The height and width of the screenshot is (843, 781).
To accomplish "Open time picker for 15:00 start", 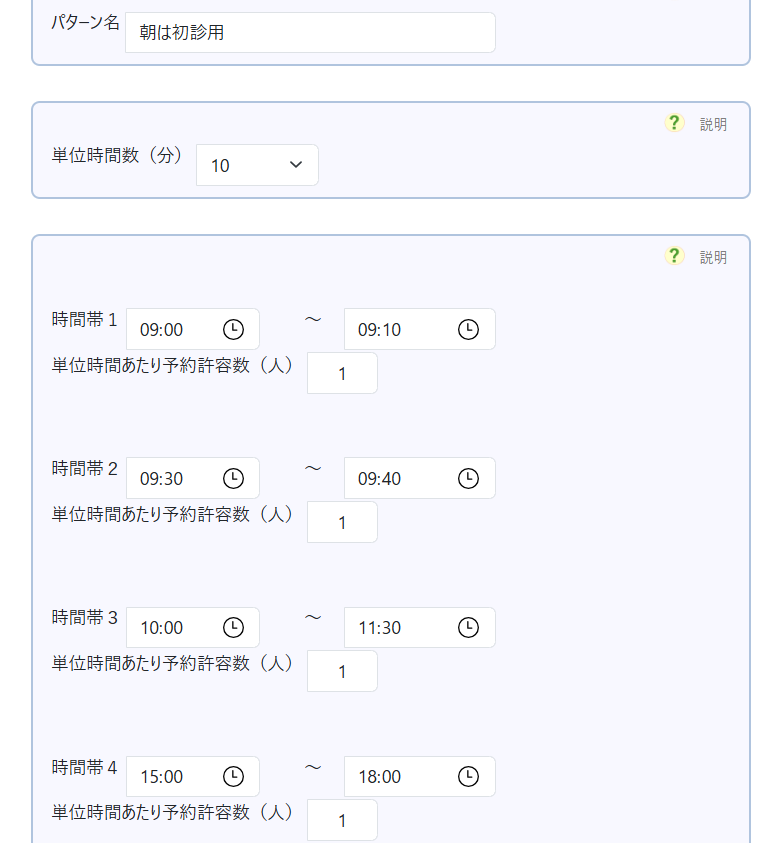I will coord(232,776).
